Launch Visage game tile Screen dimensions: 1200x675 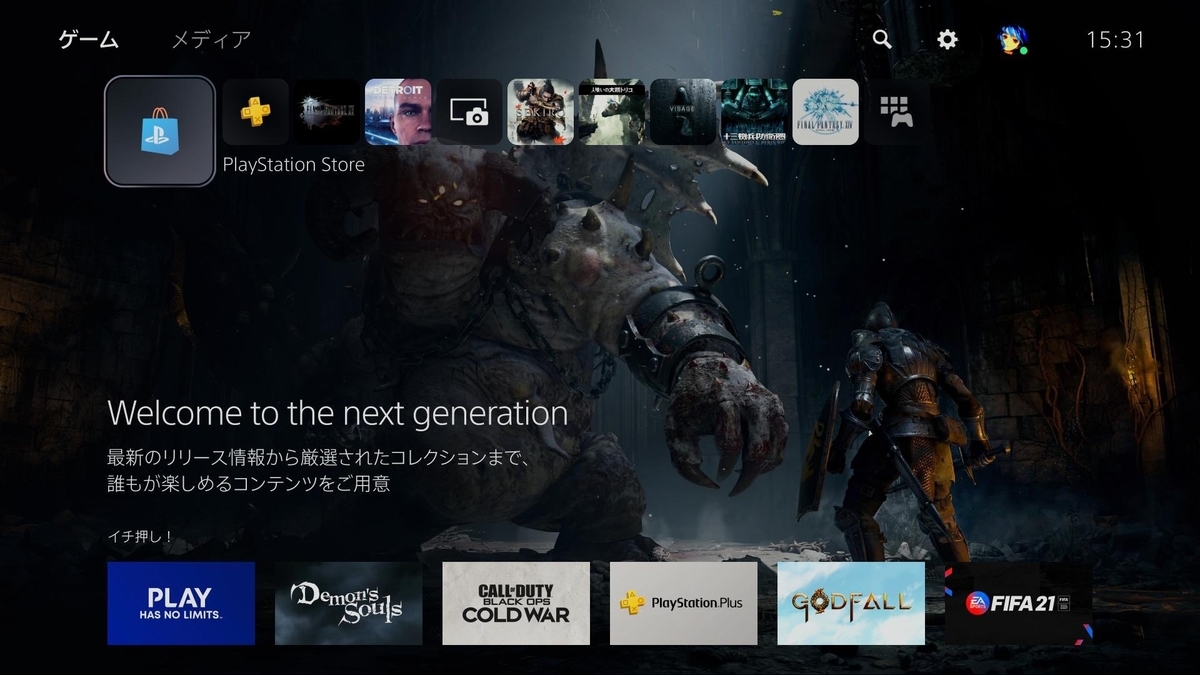click(683, 112)
